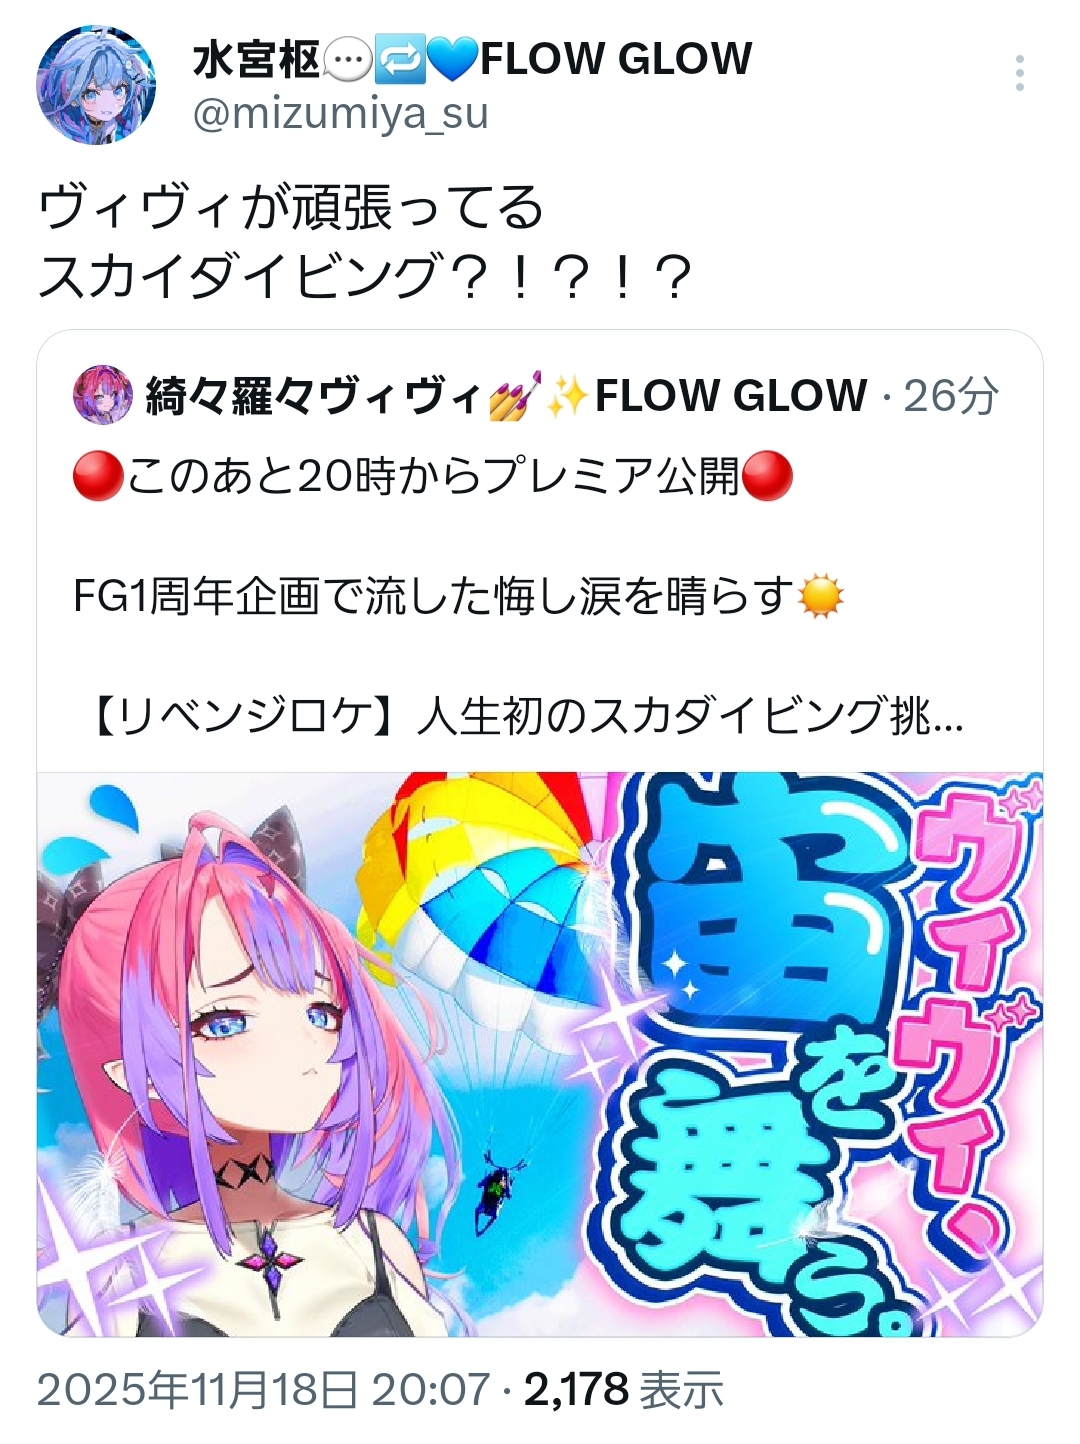
Task: Open quoted text このあと20時からプレミア公開
Action: pos(432,477)
